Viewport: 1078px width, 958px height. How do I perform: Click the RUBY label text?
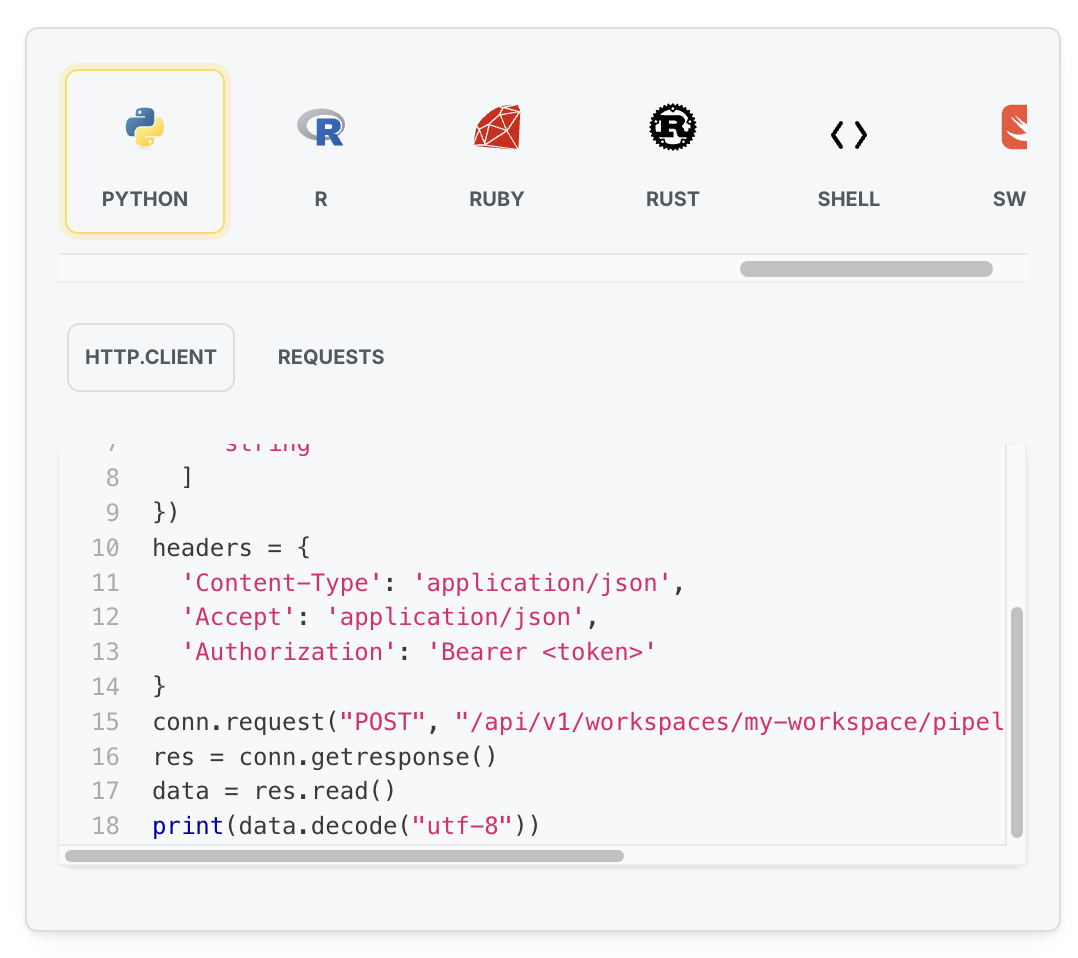(x=496, y=199)
